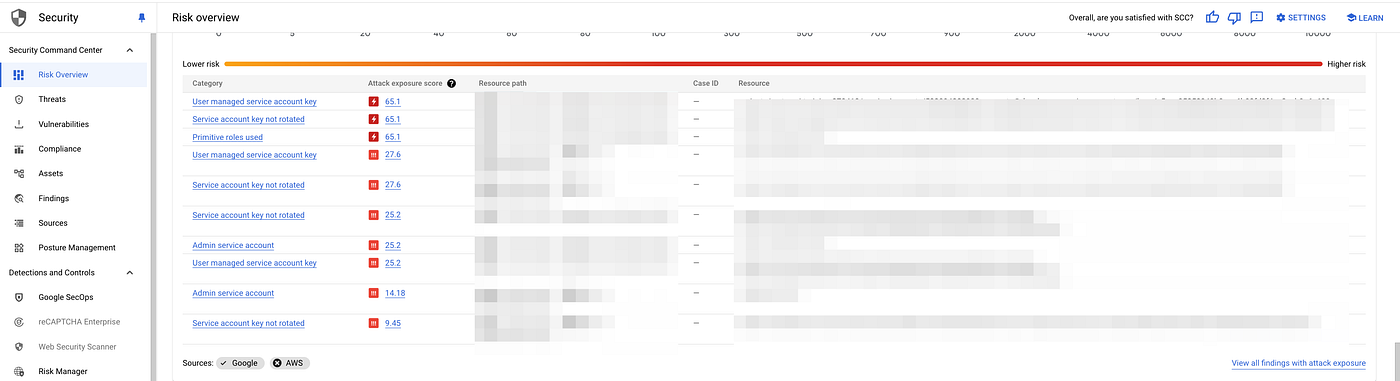Click the thumbs up feedback icon
The image size is (1400, 381).
(x=1213, y=17)
